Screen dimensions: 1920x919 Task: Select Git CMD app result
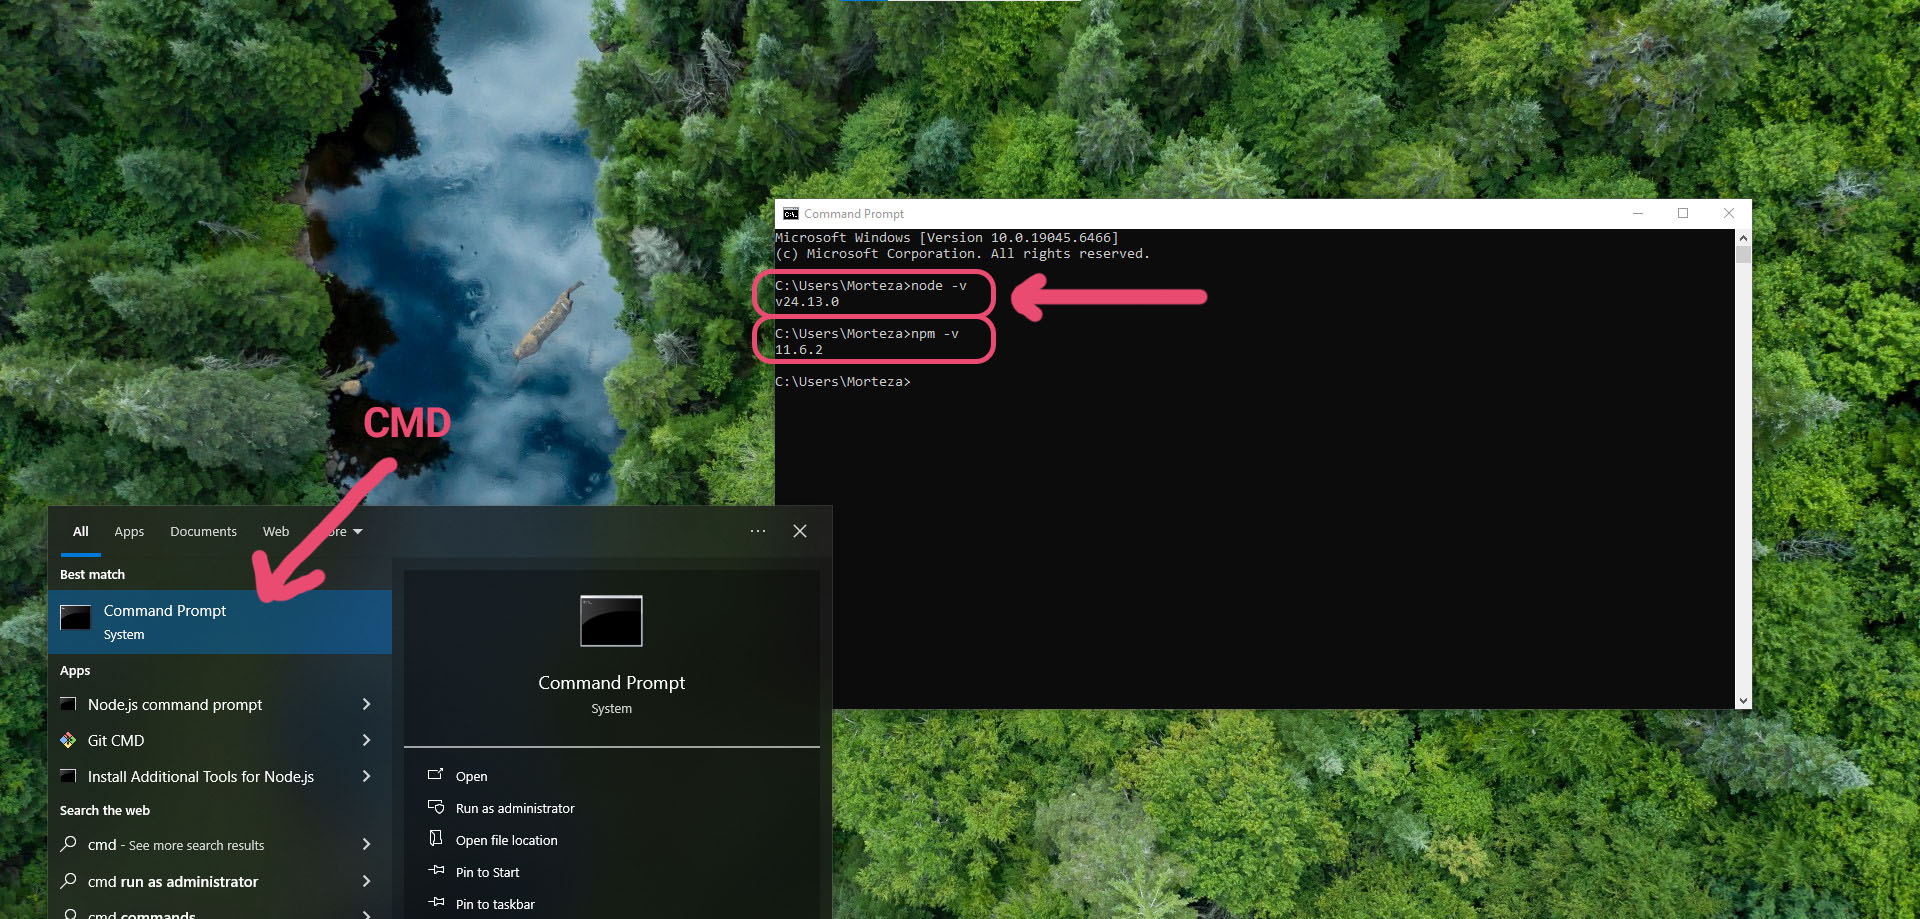click(220, 740)
